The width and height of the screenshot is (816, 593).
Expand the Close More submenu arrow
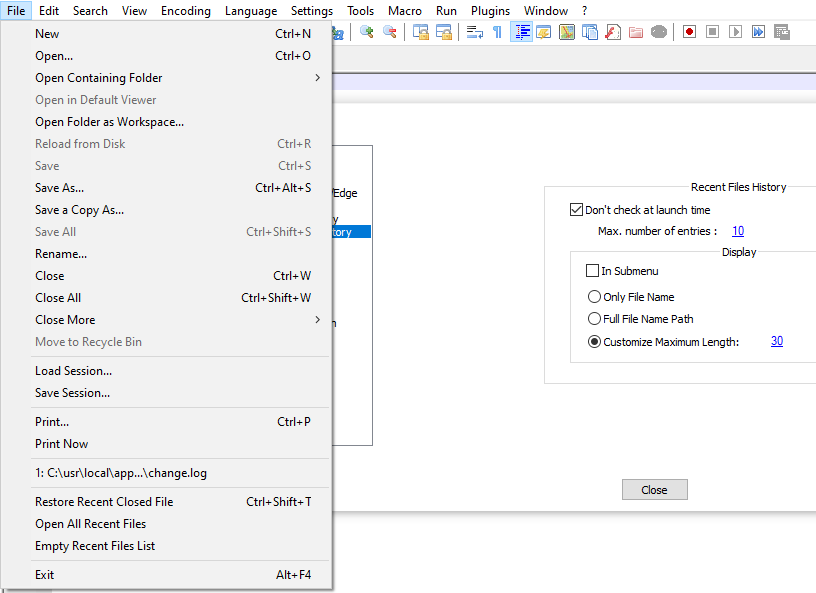pos(317,320)
